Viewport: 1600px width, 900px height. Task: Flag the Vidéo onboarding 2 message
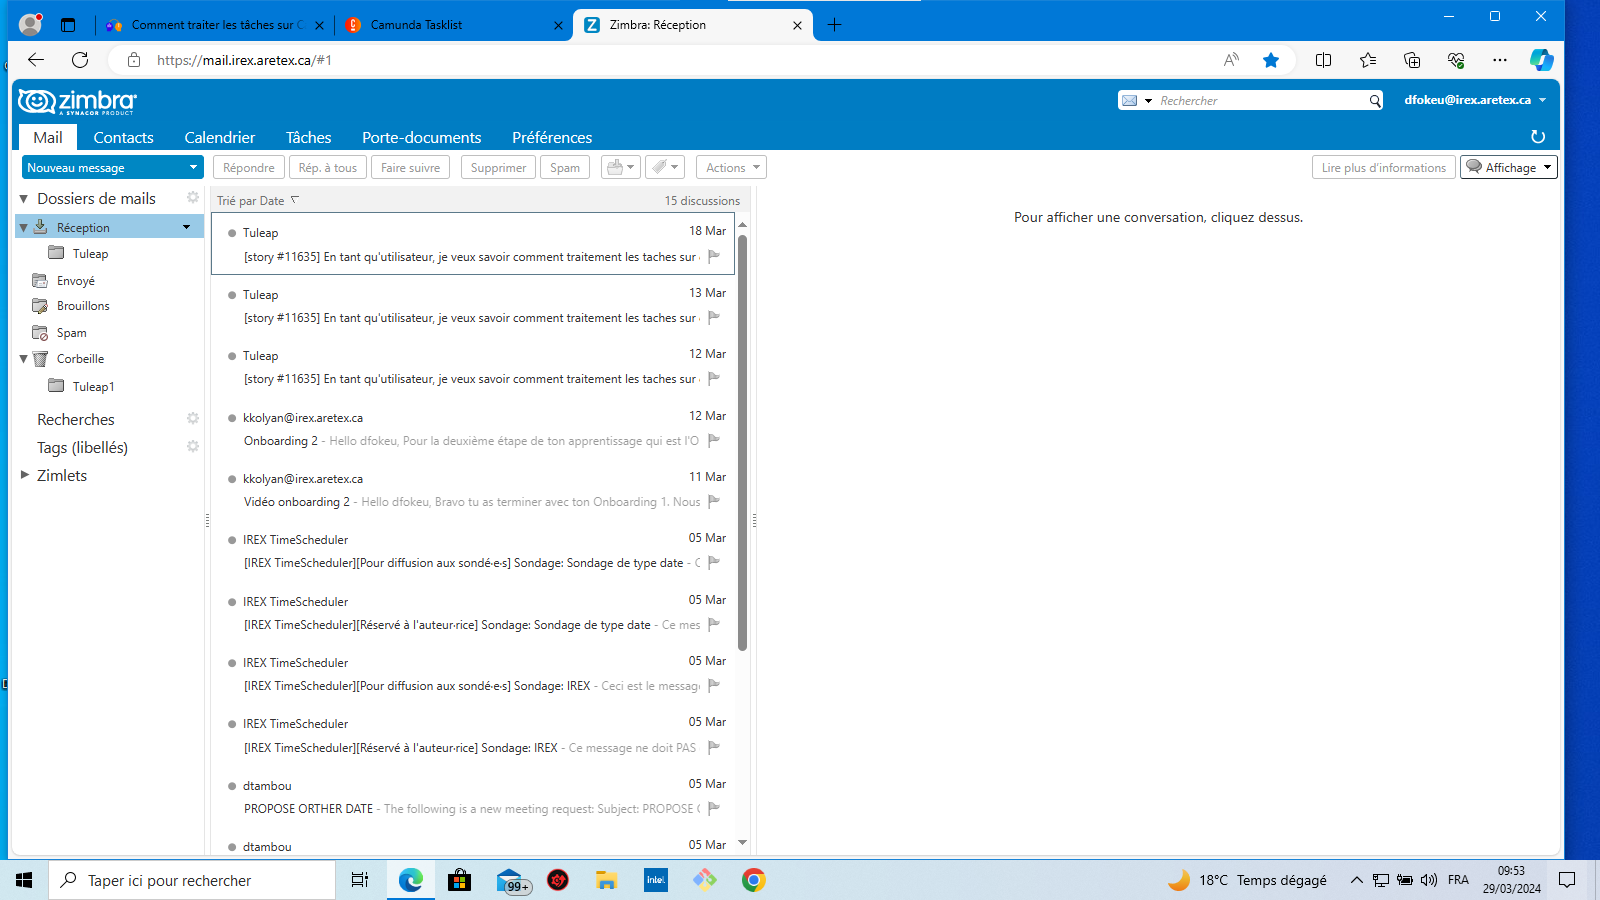[x=714, y=502]
